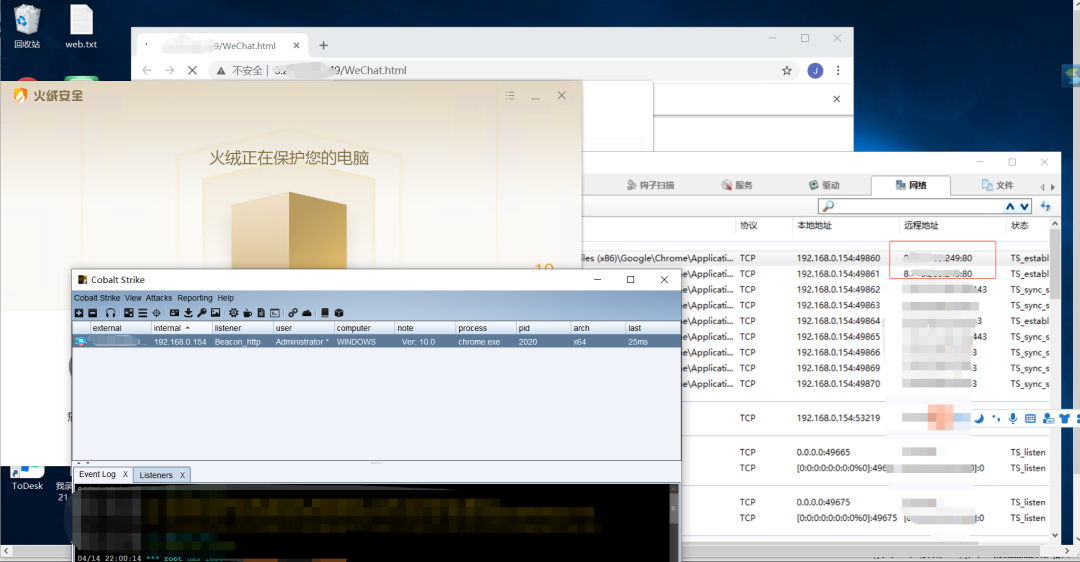The image size is (1080, 562).
Task: Sort by 本地地址 column header
Action: 814,225
